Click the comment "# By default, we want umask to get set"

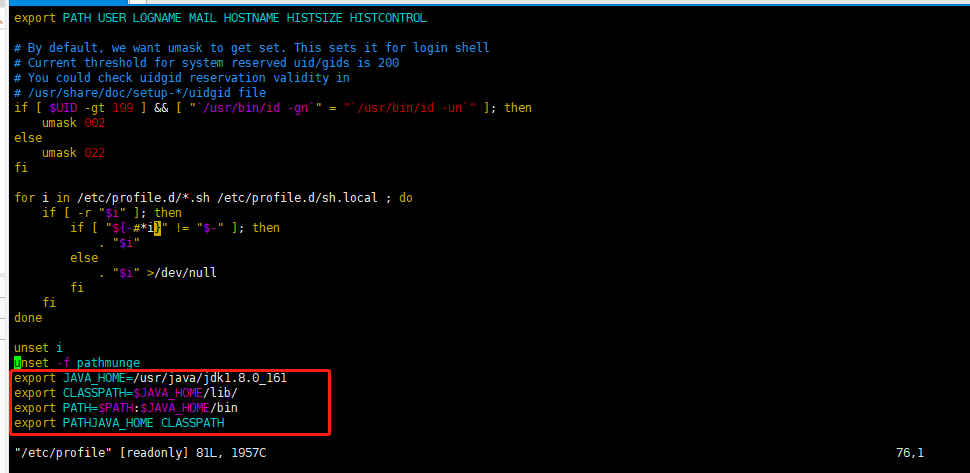point(151,48)
